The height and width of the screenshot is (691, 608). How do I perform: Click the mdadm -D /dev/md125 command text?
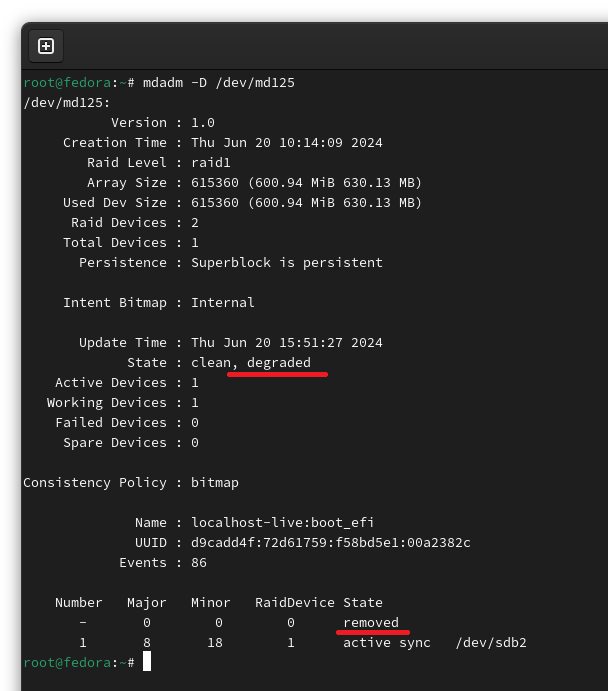point(219,83)
